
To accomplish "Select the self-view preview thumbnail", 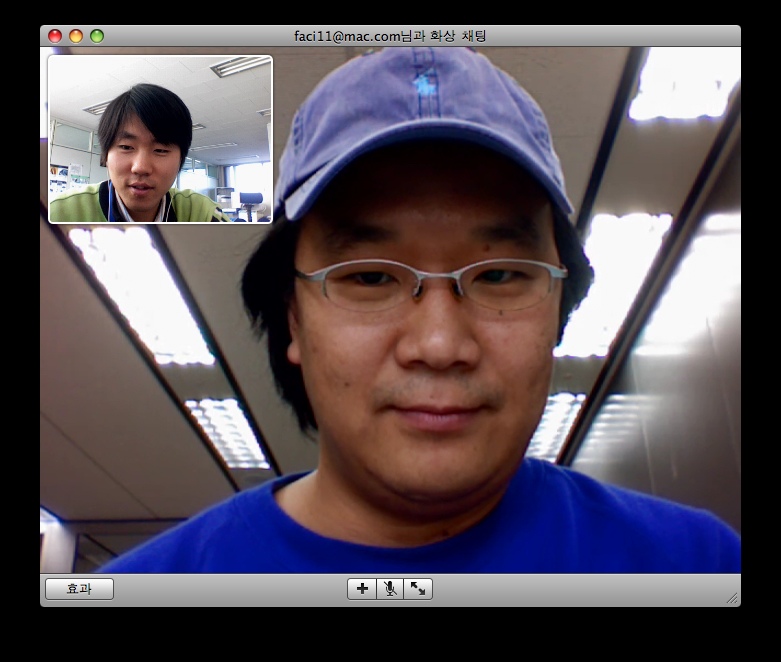I will (160, 139).
